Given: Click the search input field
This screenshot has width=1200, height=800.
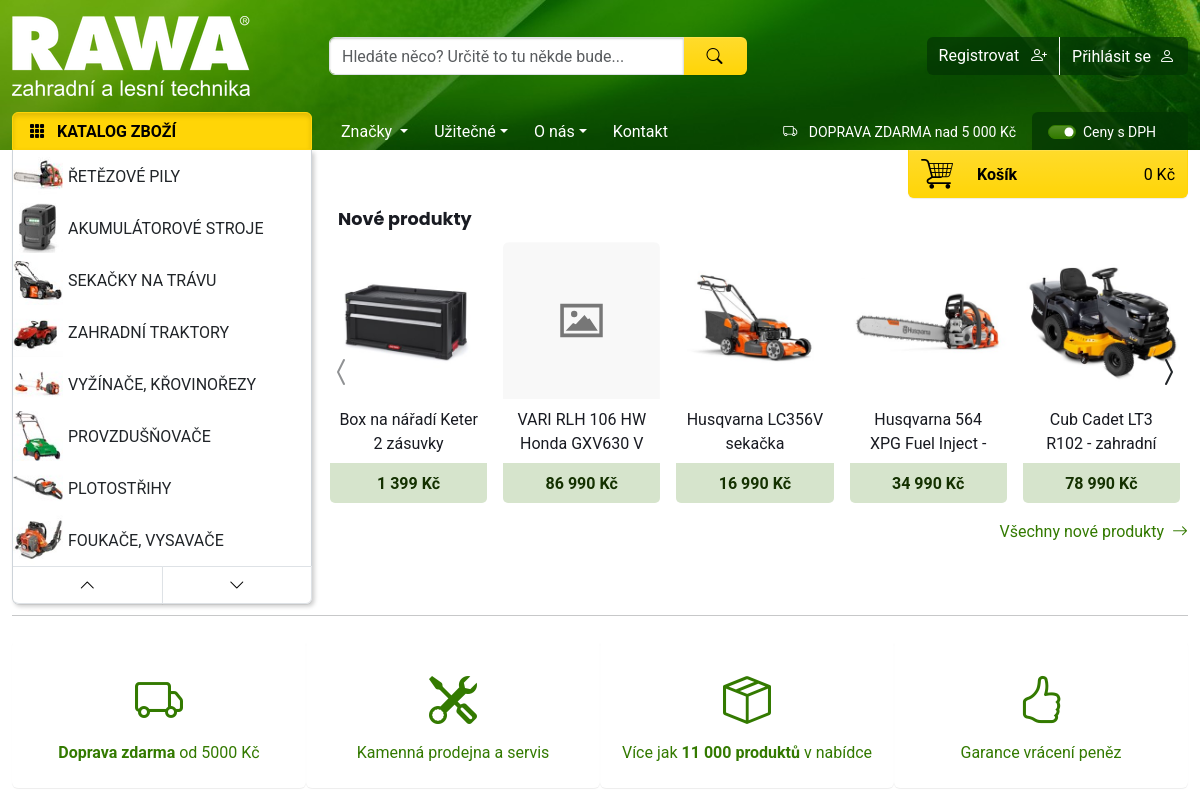Looking at the screenshot, I should pyautogui.click(x=505, y=56).
